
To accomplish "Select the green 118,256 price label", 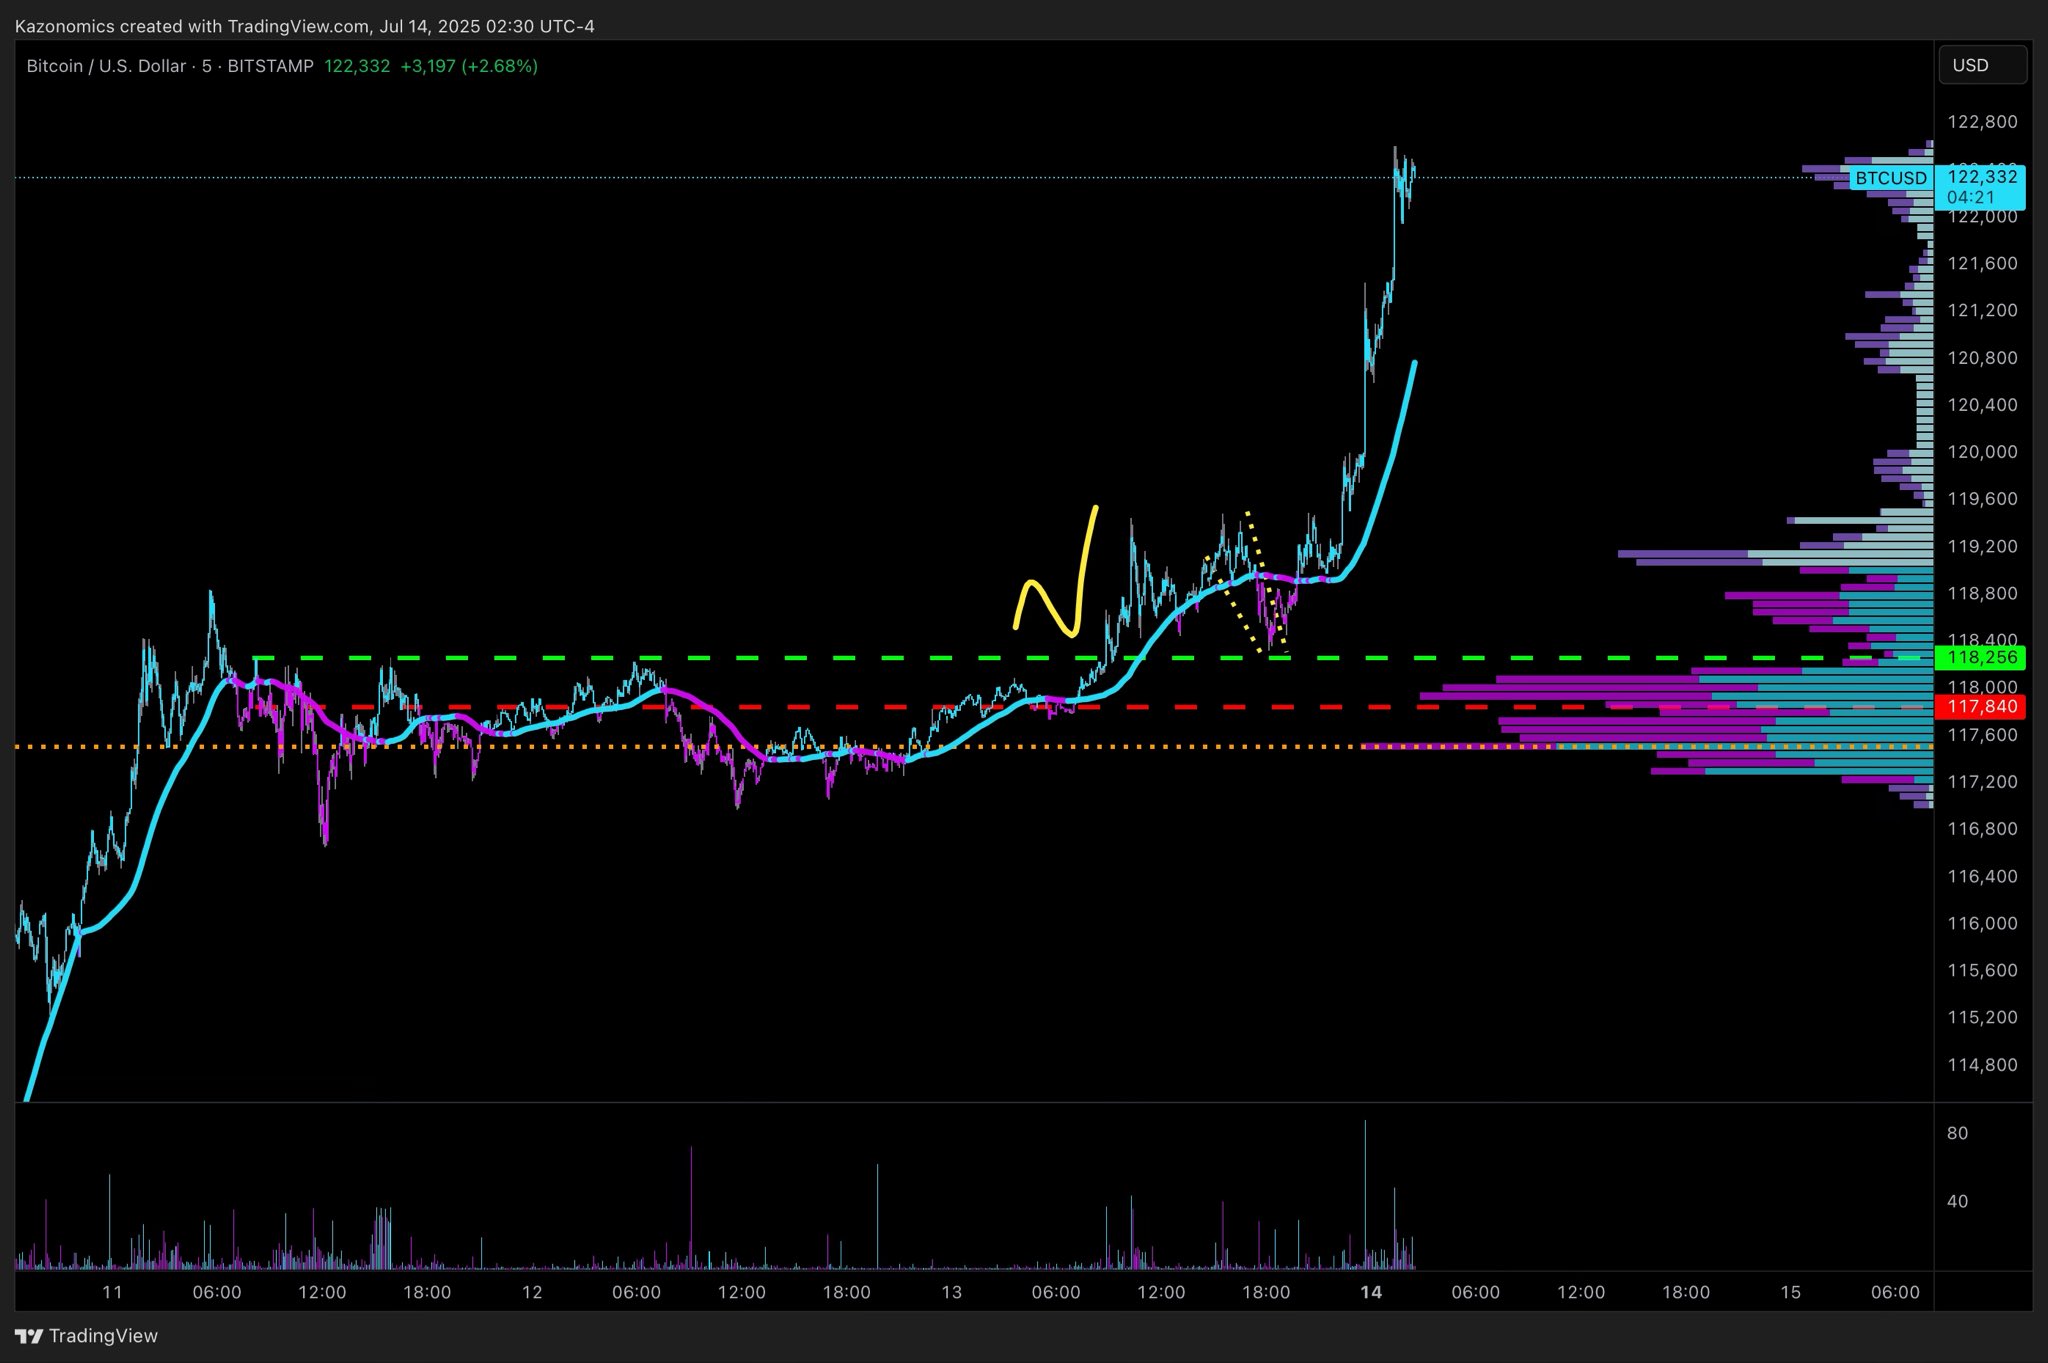I will pos(1979,658).
